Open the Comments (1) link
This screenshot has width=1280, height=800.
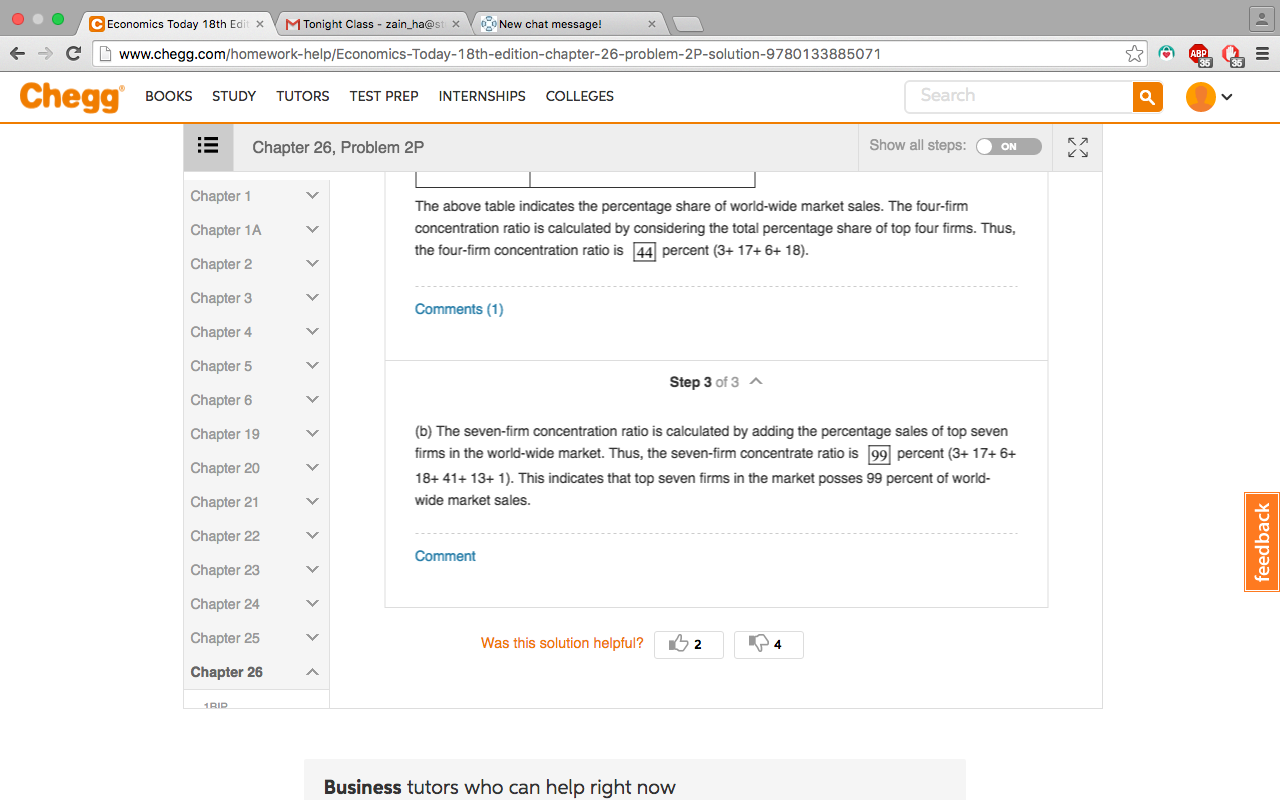coord(459,309)
